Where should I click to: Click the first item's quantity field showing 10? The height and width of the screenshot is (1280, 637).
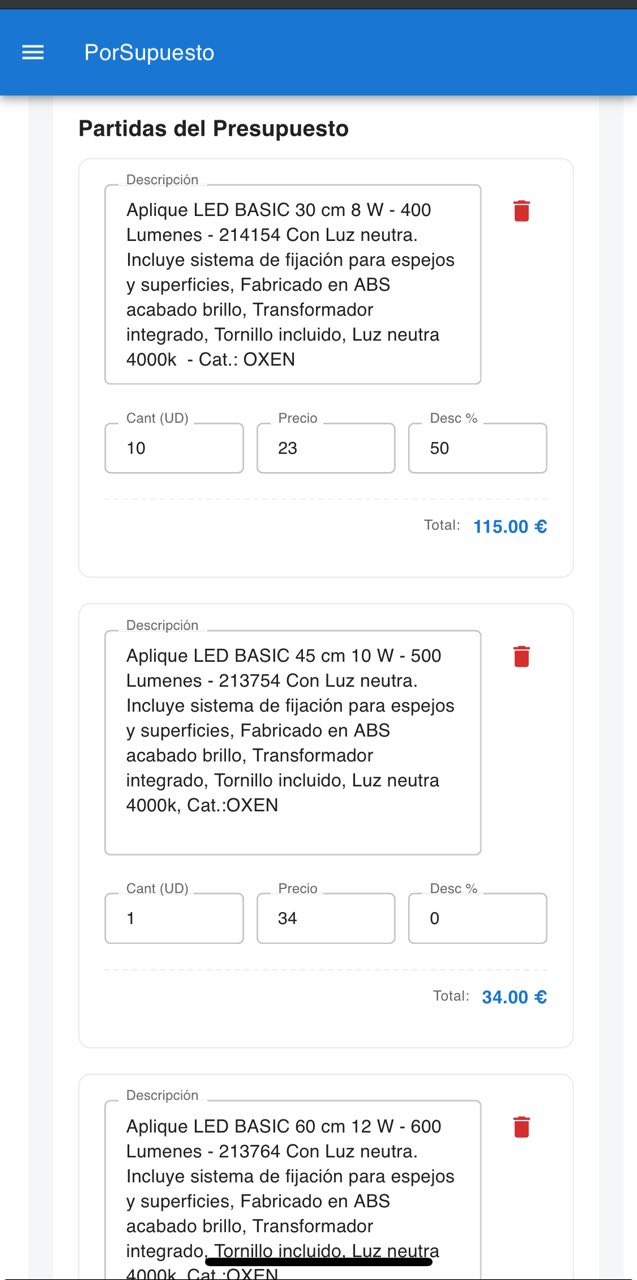coord(173,448)
